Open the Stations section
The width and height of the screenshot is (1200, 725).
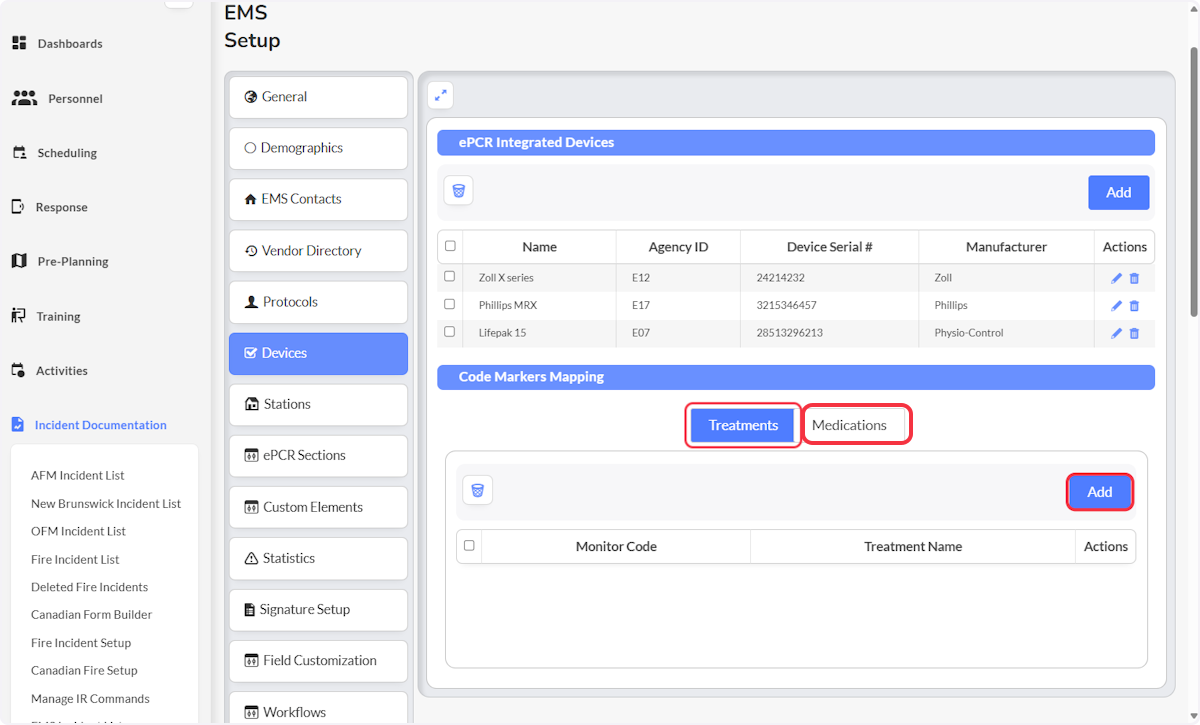(318, 404)
